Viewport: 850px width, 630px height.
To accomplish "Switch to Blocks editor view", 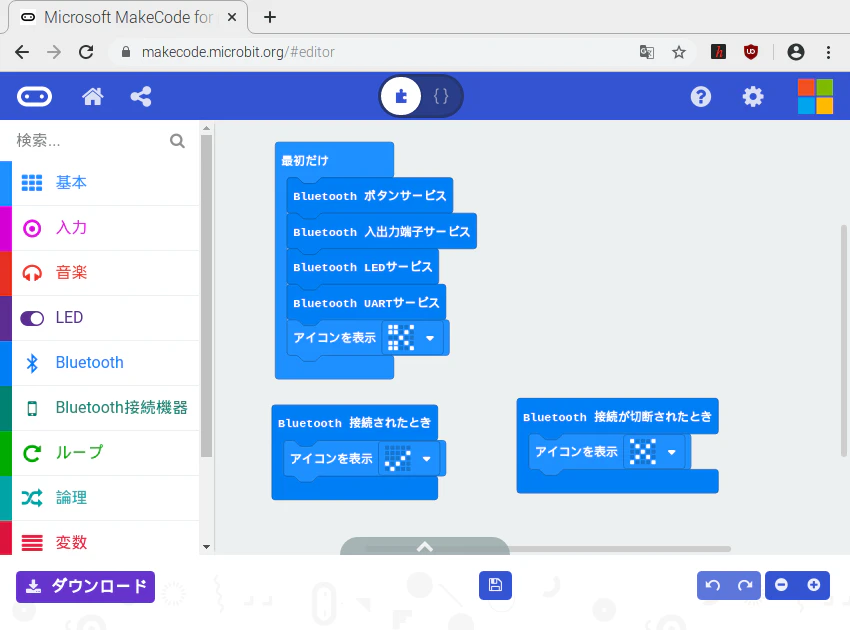I will 401,97.
